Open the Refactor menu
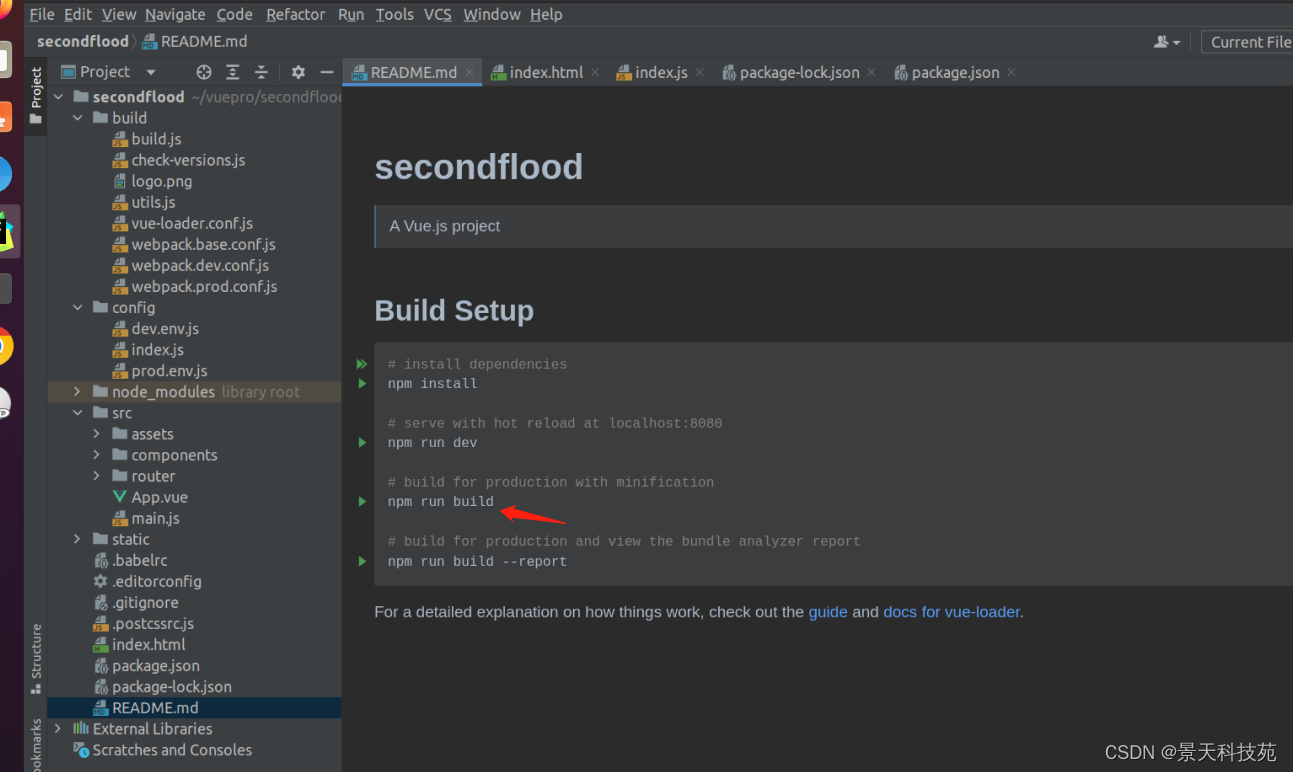1293x772 pixels. pyautogui.click(x=295, y=14)
